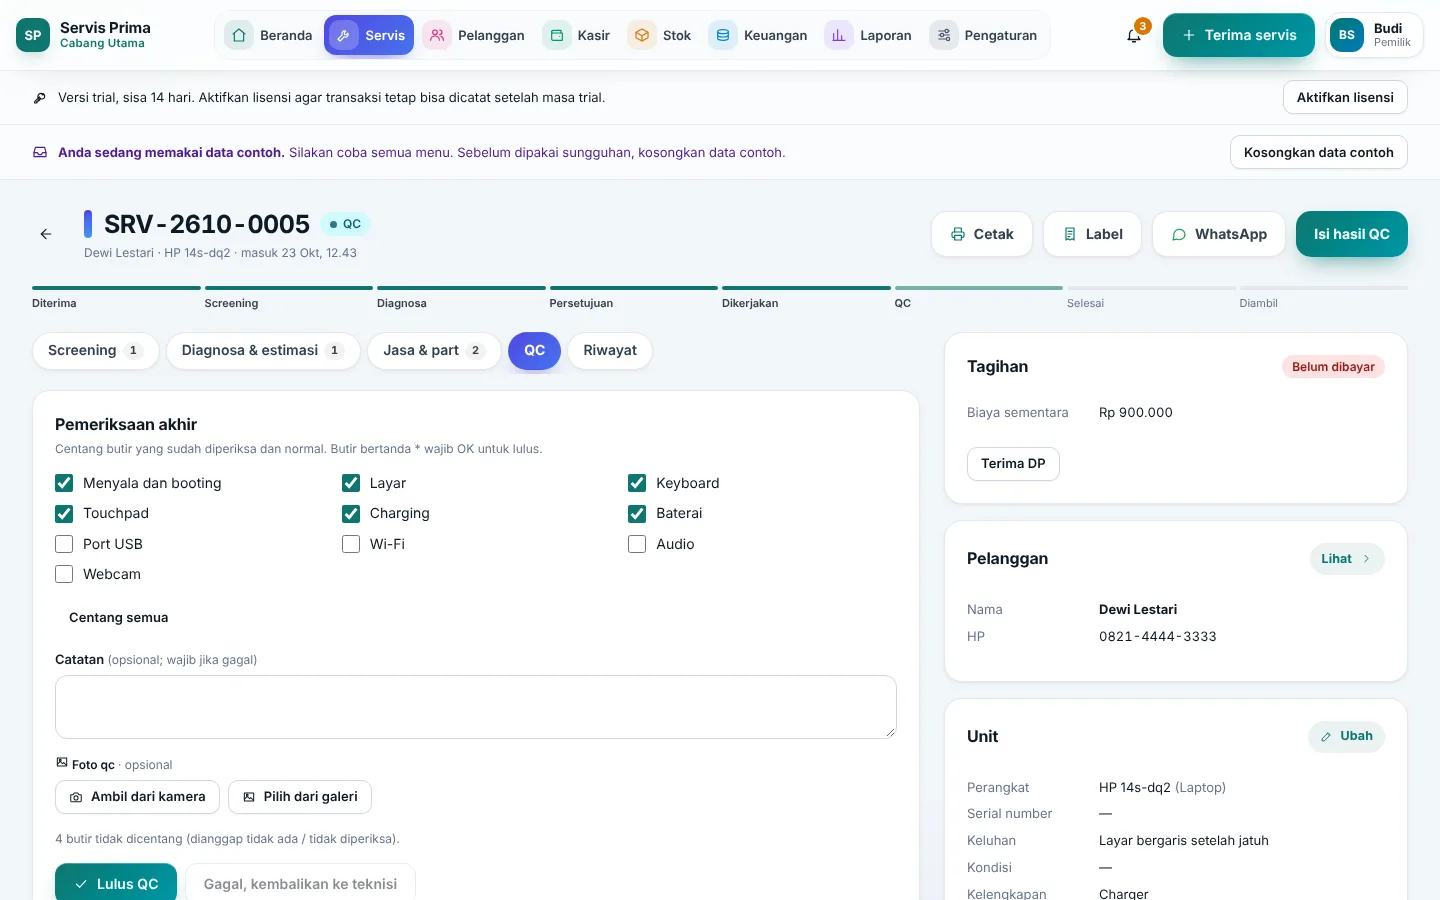The image size is (1440, 900).
Task: Click Aktifkan lisensi
Action: [1345, 97]
